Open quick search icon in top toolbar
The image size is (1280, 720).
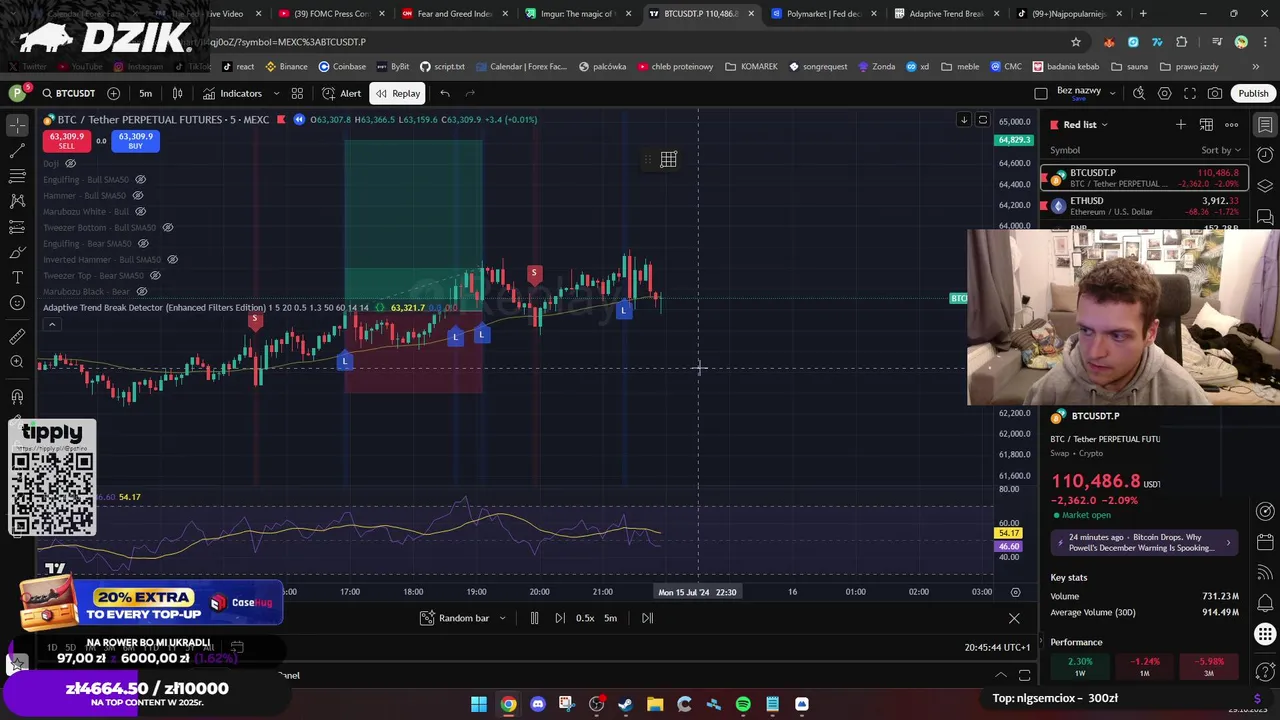1139,93
